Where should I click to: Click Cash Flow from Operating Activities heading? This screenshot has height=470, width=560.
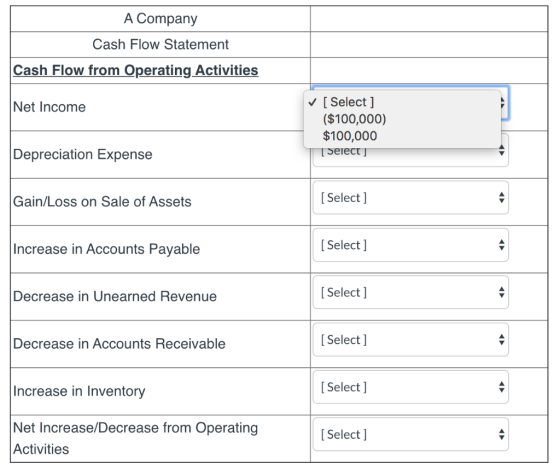136,70
